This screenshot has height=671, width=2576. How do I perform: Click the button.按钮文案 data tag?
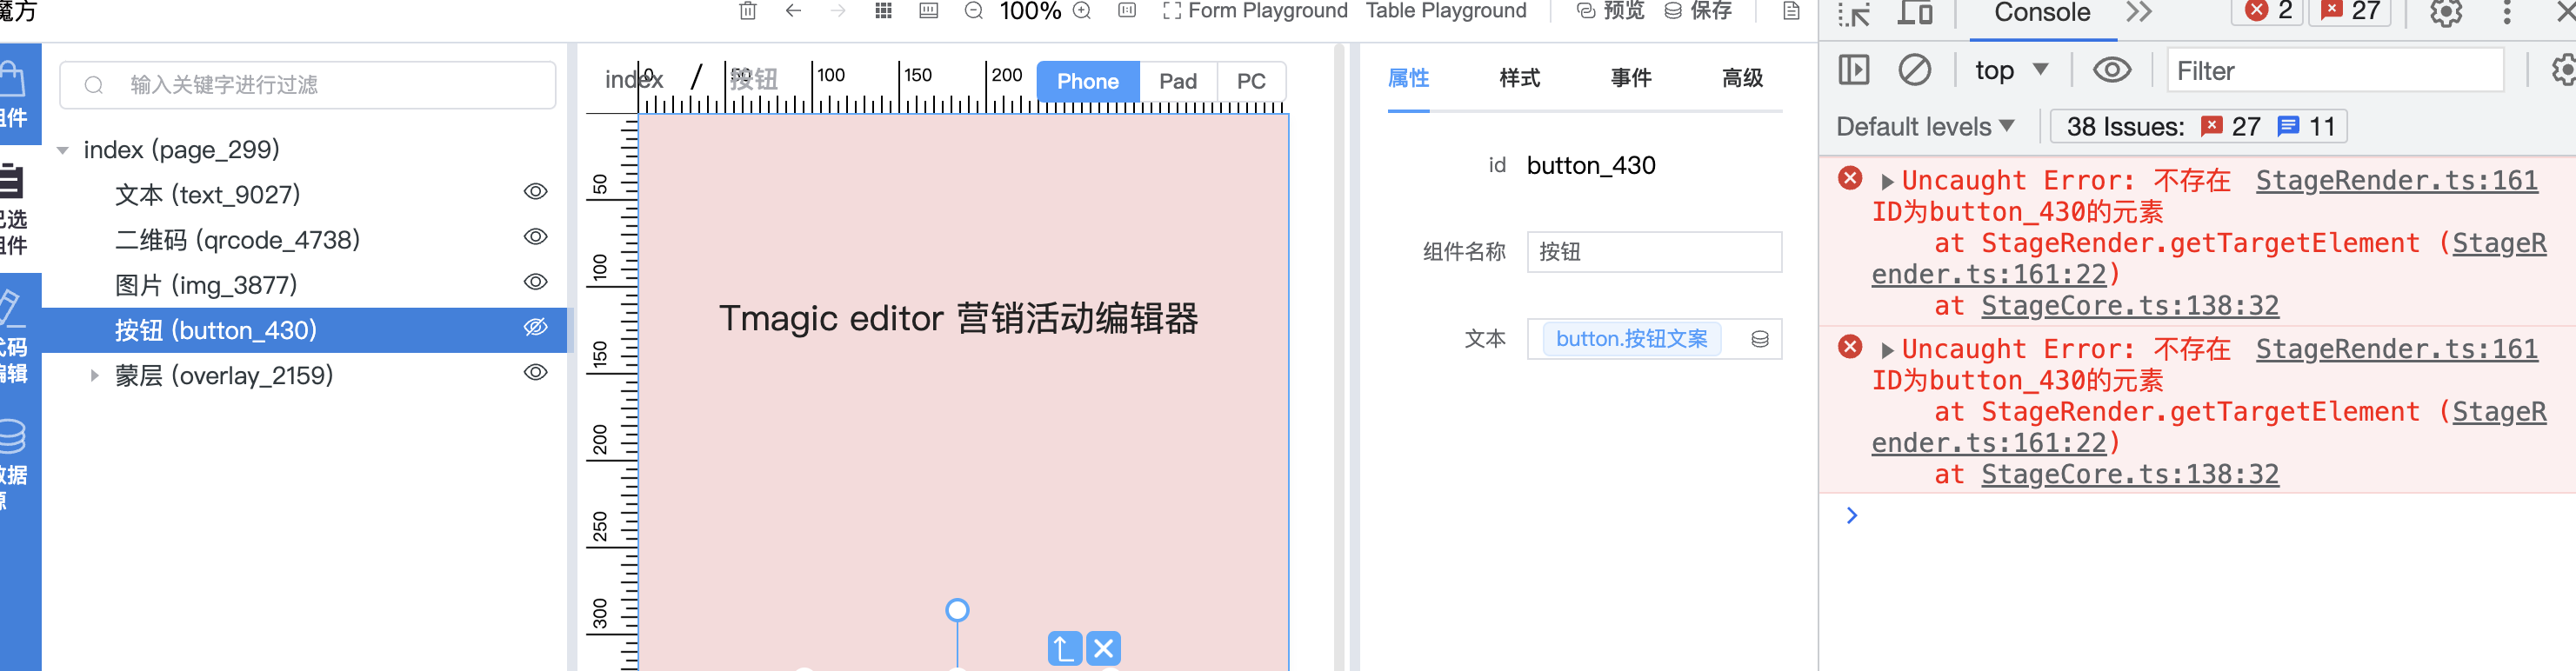1631,339
